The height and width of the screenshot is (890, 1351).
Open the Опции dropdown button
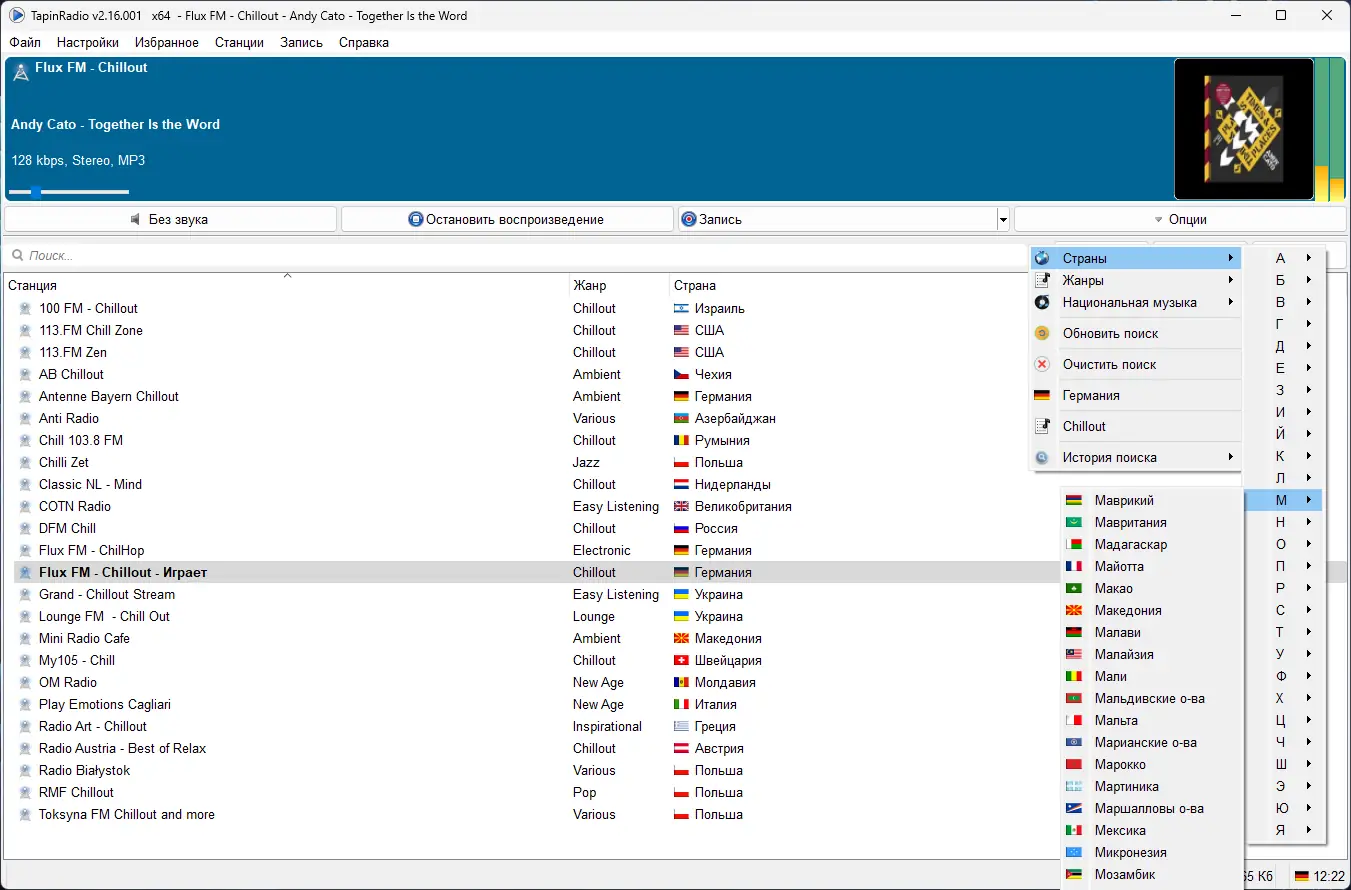[1180, 219]
